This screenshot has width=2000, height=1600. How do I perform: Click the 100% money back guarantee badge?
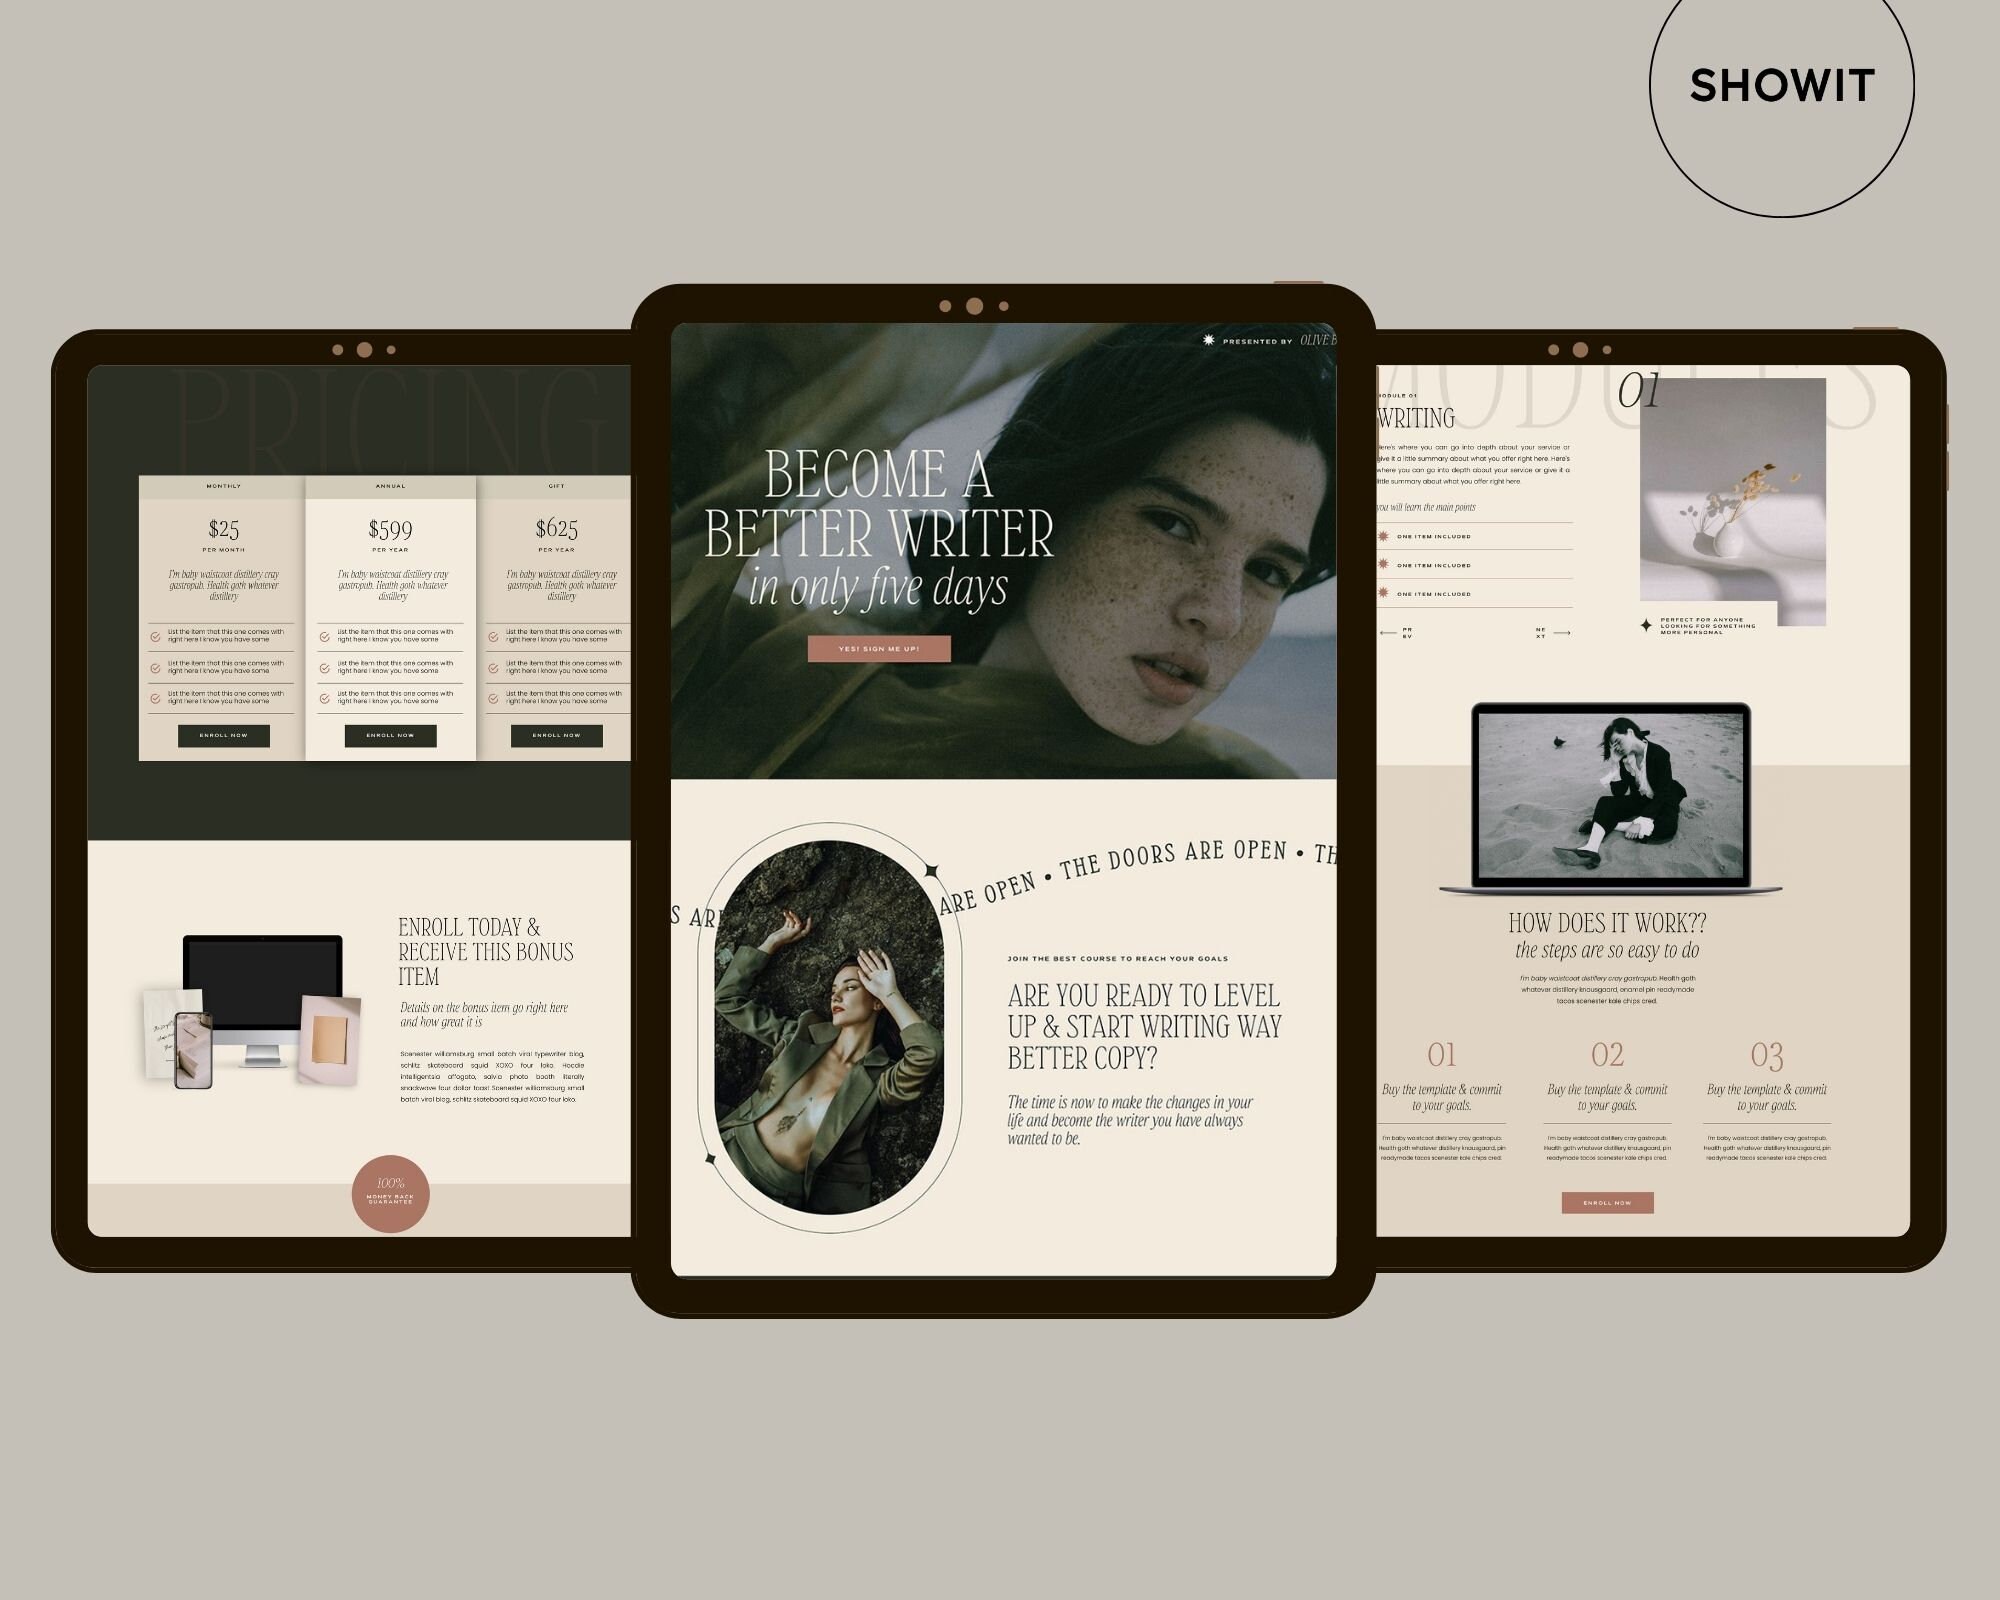[391, 1194]
